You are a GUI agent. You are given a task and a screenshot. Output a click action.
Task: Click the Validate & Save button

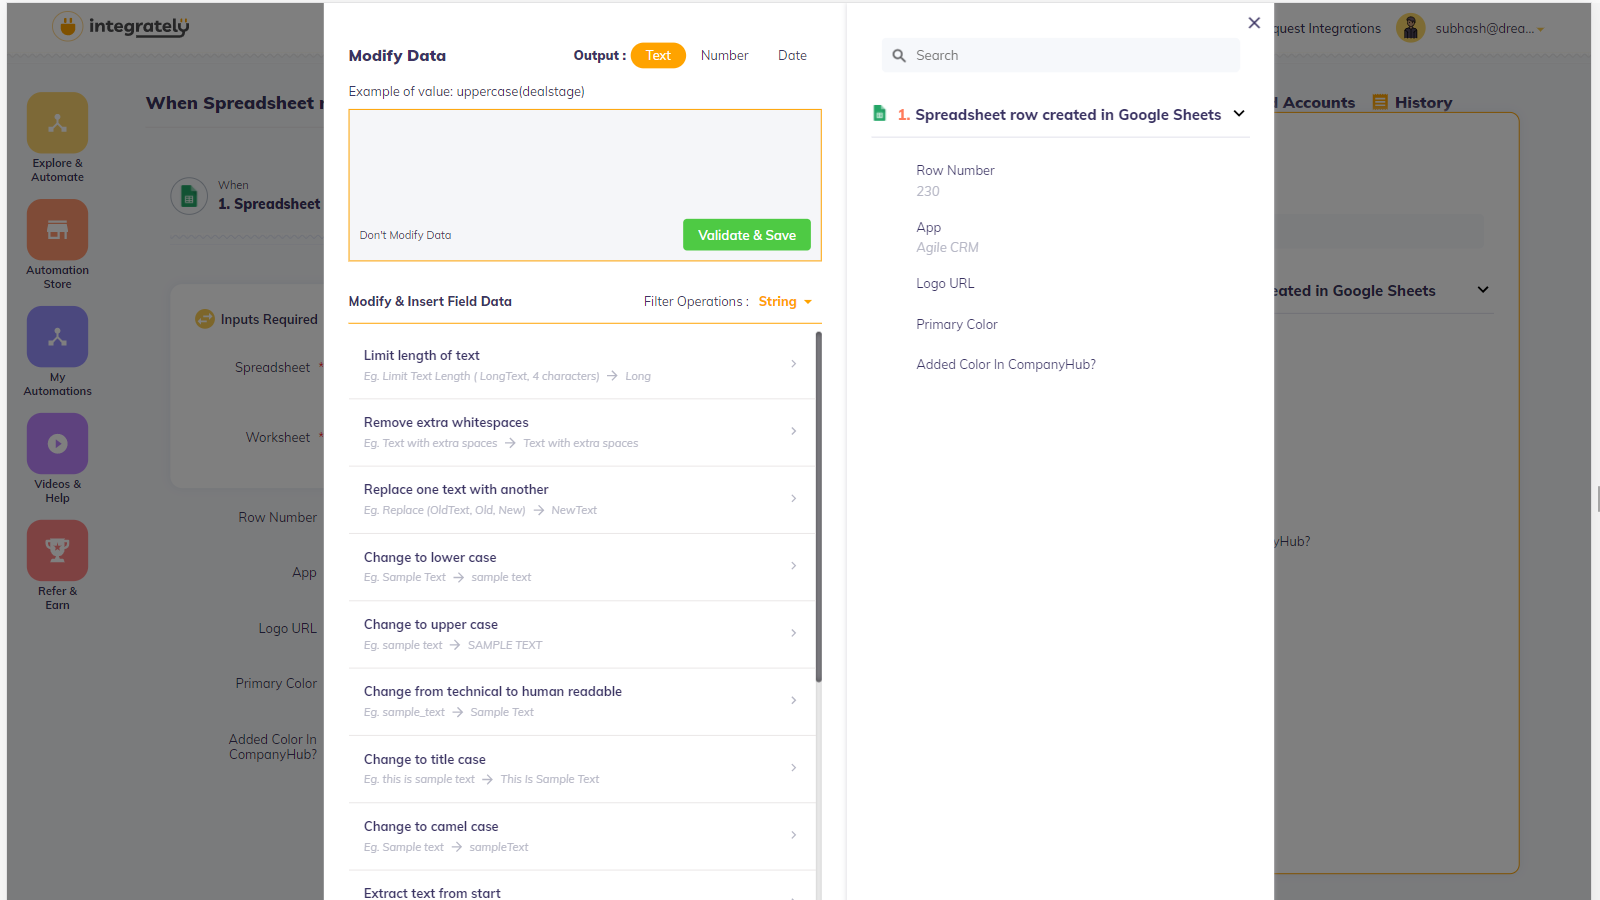[746, 235]
